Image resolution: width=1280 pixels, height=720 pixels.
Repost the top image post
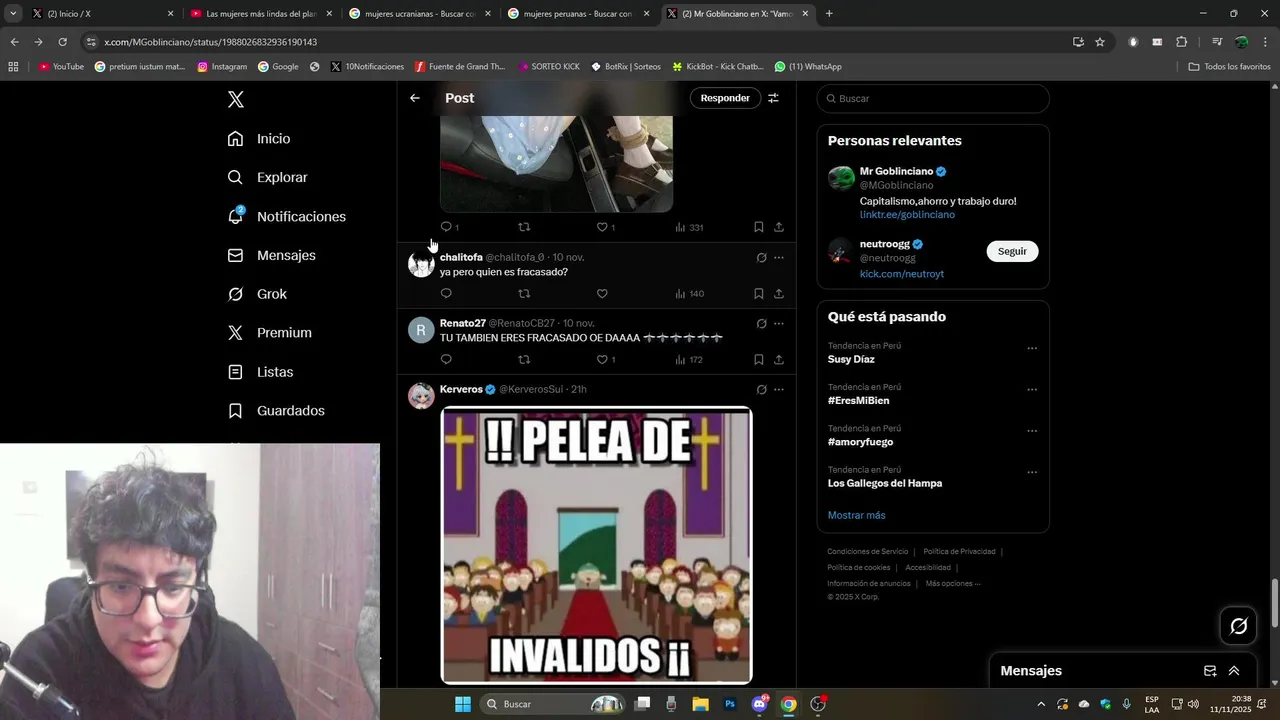(x=524, y=227)
